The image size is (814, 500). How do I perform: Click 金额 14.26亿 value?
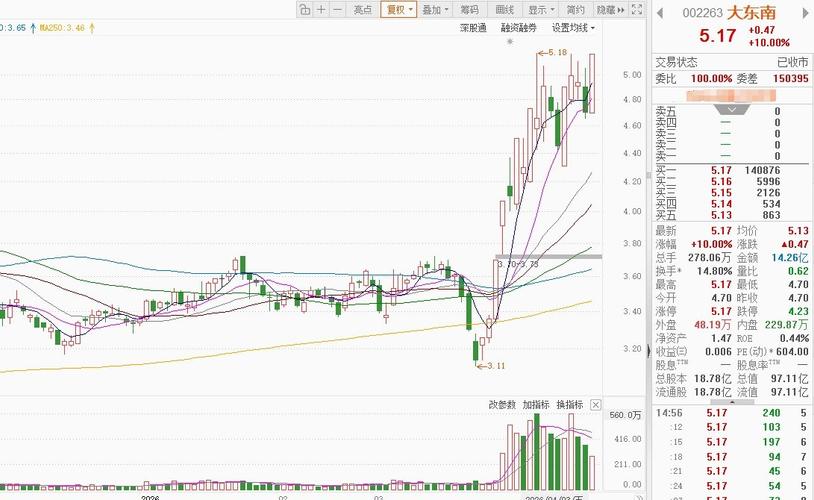790,258
